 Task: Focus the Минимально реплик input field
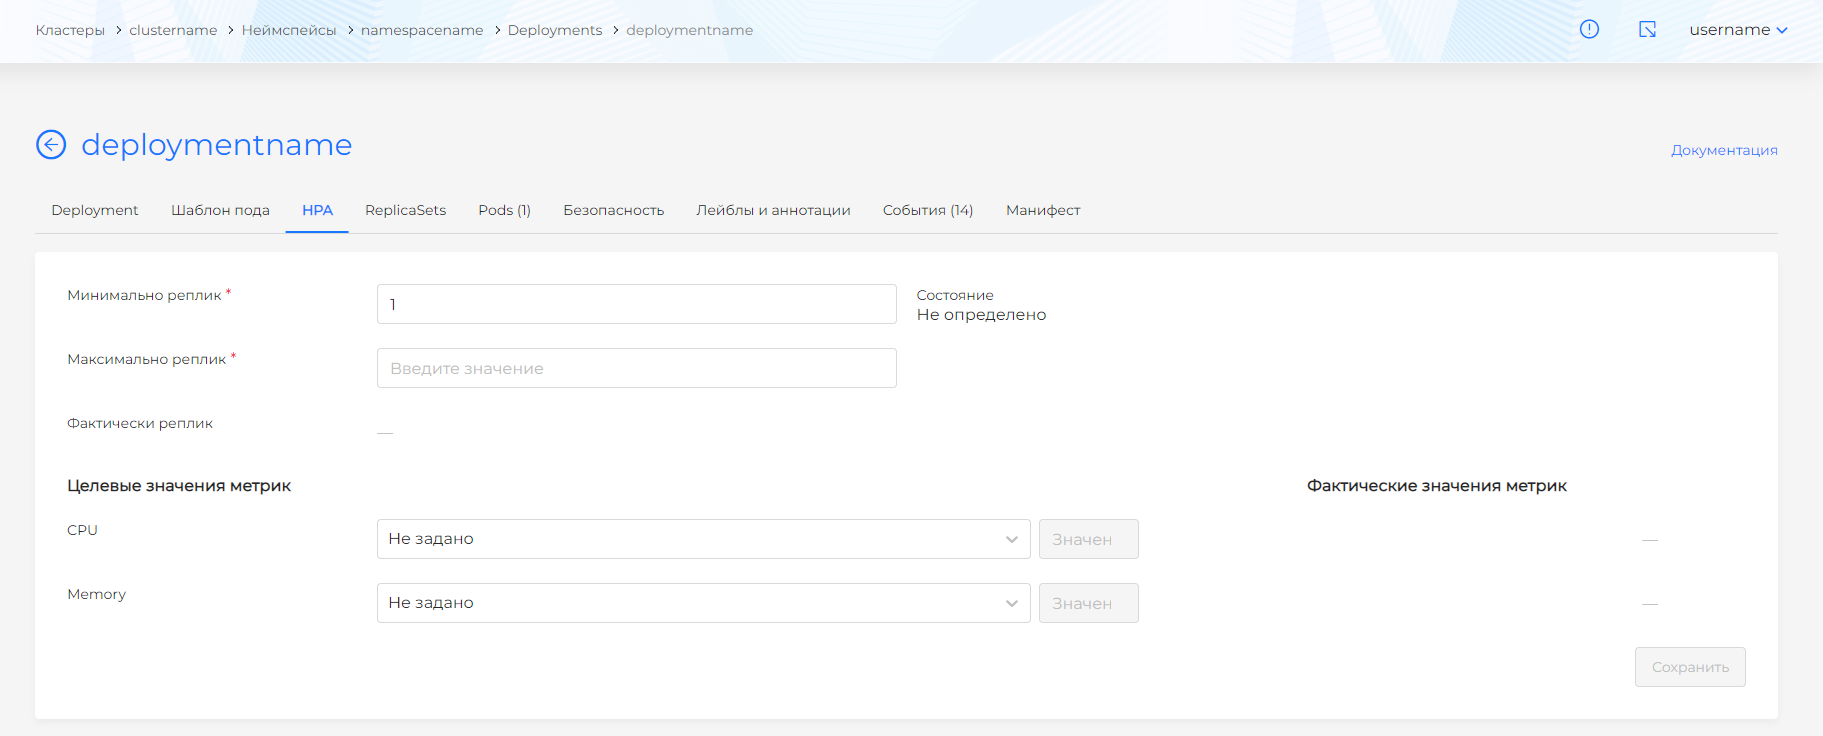(636, 304)
